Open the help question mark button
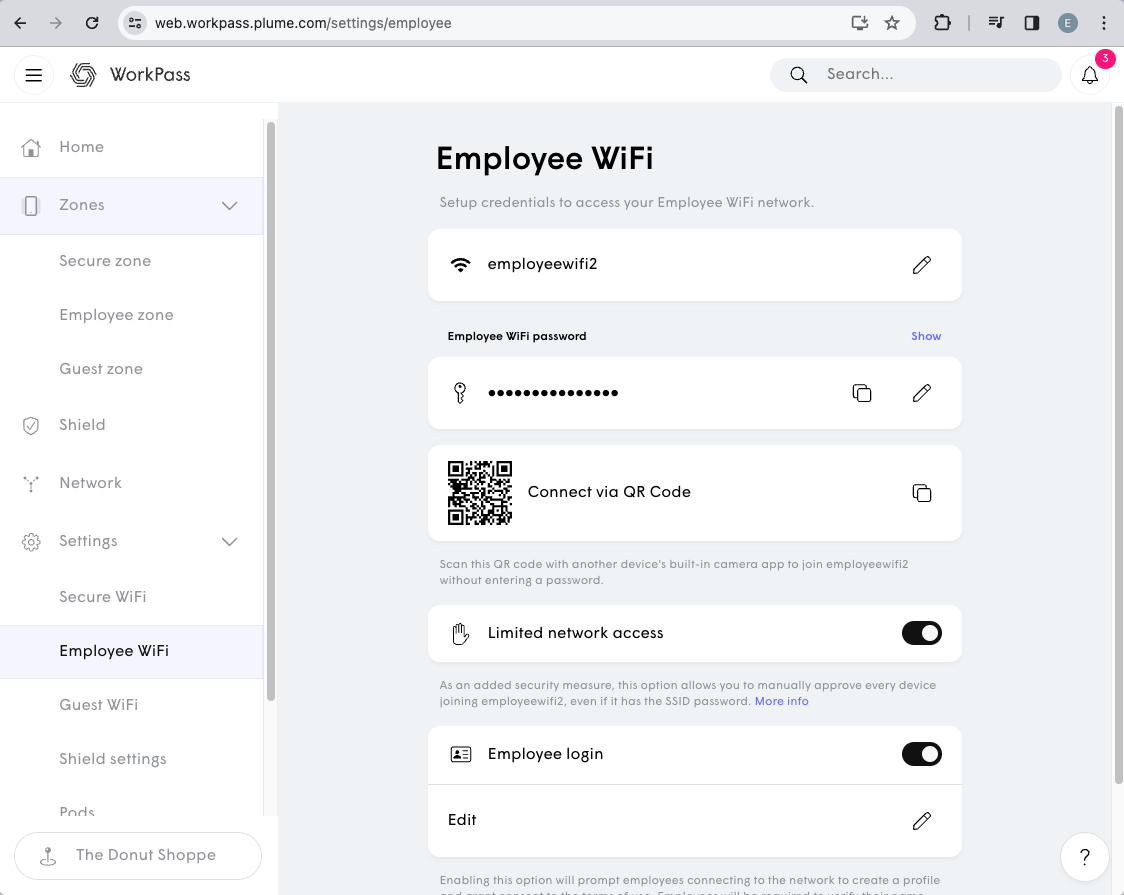The height and width of the screenshot is (895, 1124). coord(1085,856)
